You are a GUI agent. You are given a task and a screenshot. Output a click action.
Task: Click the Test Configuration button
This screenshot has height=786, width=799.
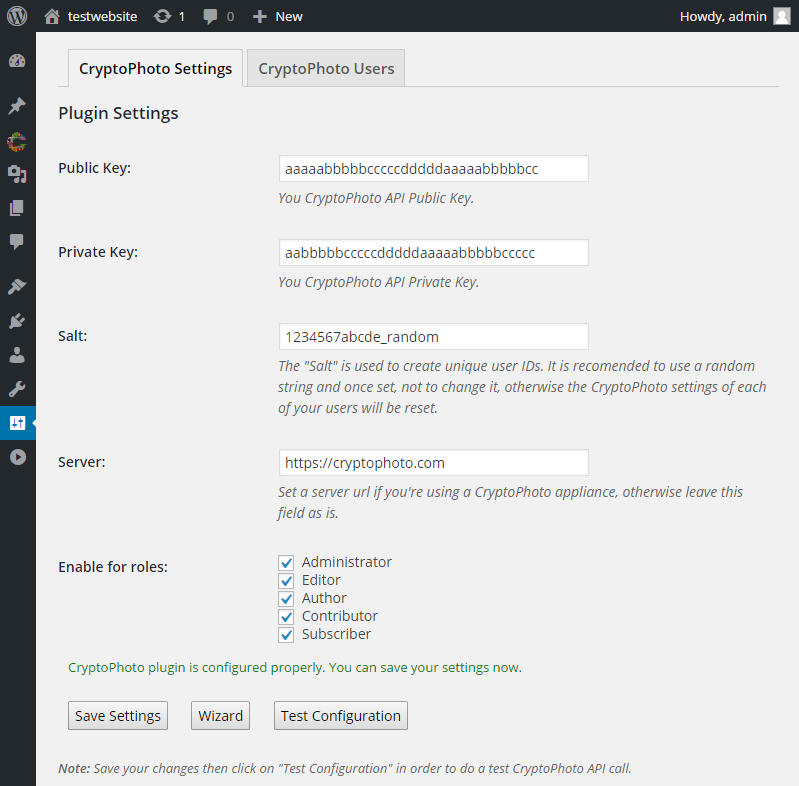(341, 716)
